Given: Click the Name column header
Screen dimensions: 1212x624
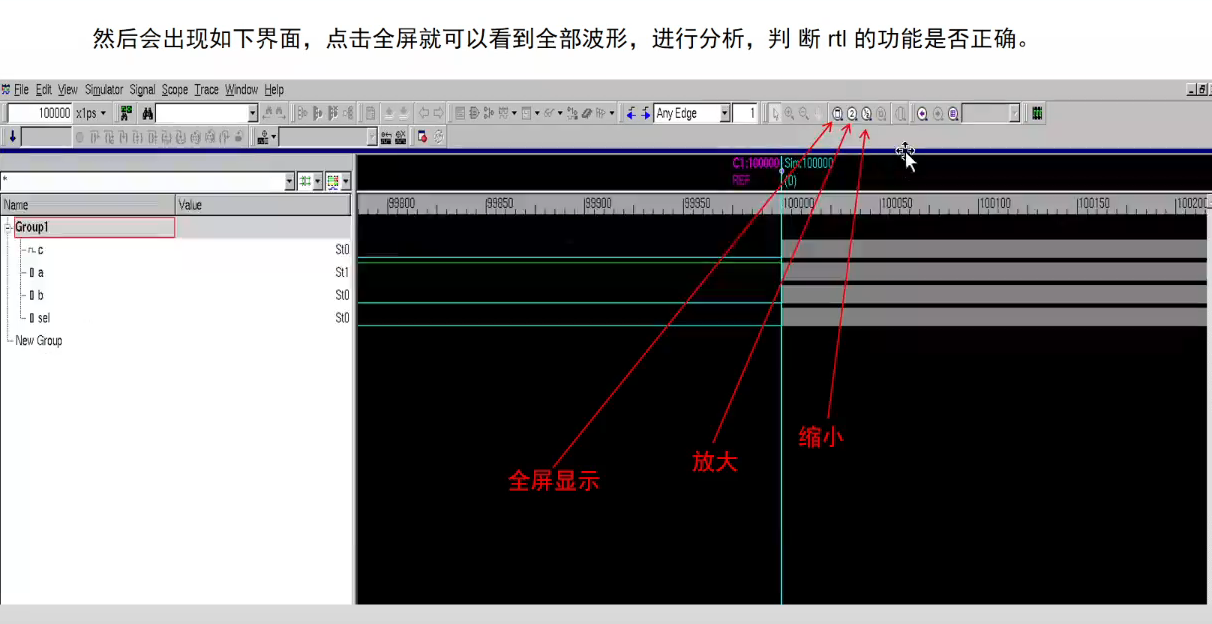Looking at the screenshot, I should click(88, 205).
